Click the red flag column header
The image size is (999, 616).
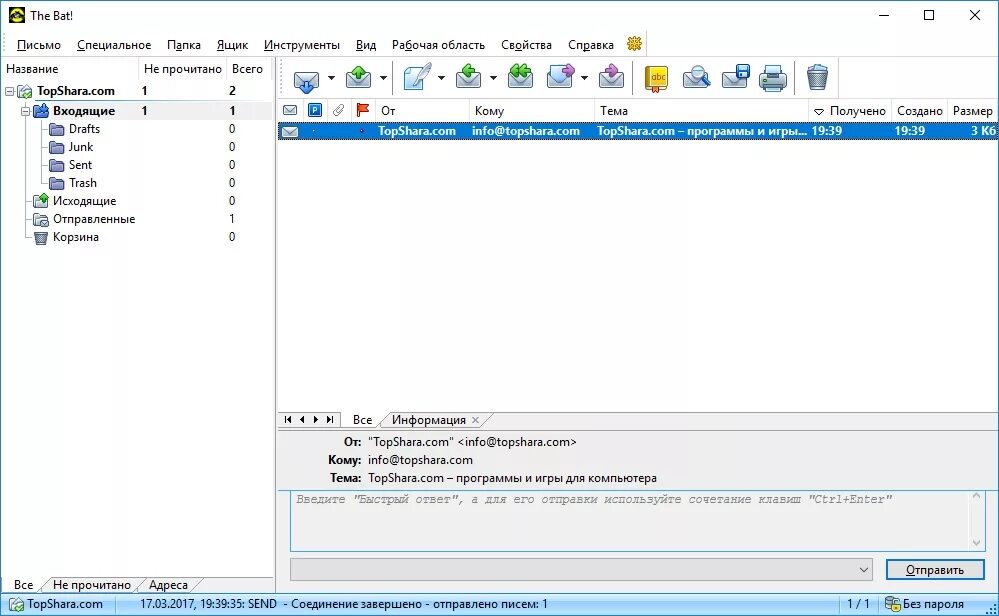point(363,110)
